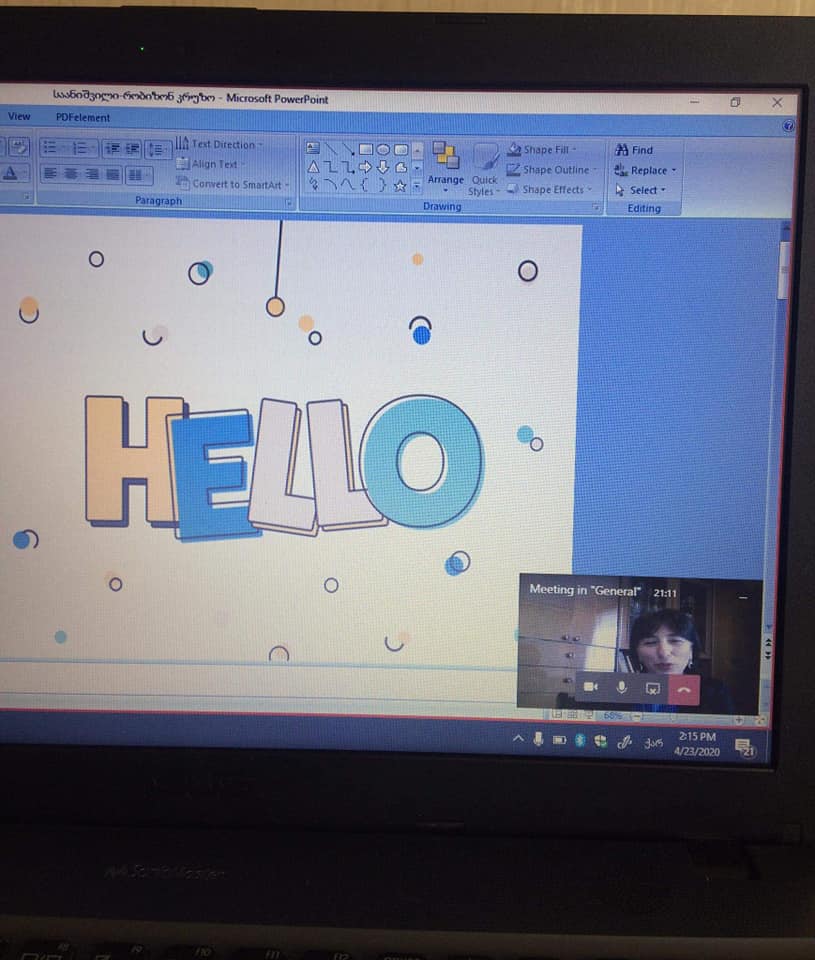
Task: Expand the full shapes gallery
Action: (417, 186)
